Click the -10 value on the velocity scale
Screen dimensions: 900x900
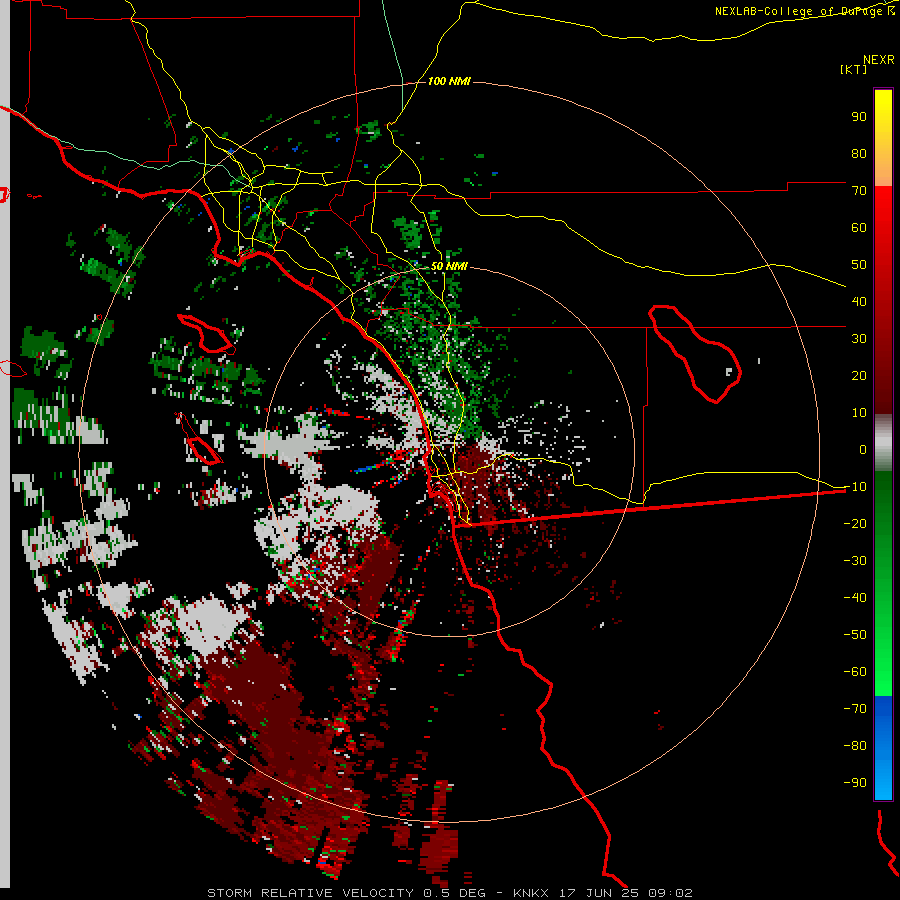(855, 487)
